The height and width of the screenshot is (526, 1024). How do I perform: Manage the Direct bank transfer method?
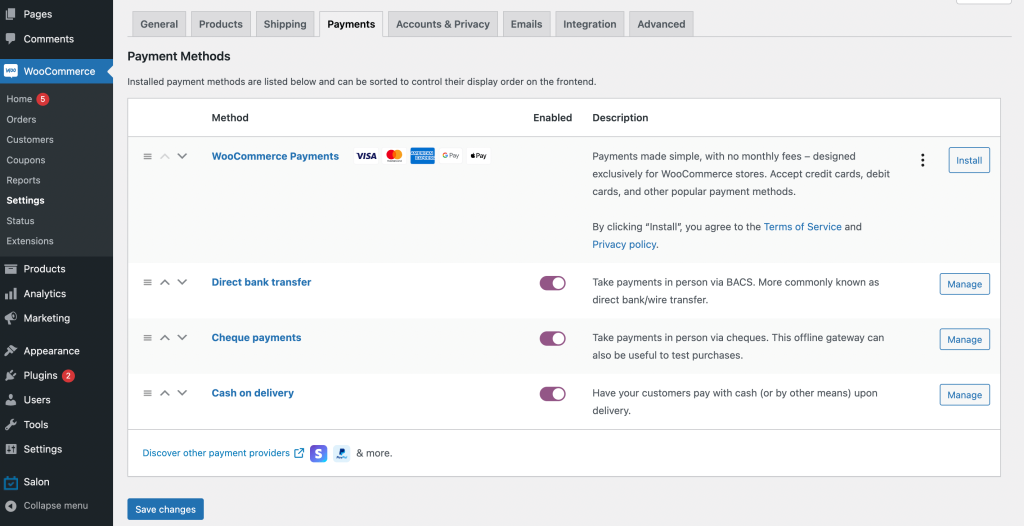965,284
